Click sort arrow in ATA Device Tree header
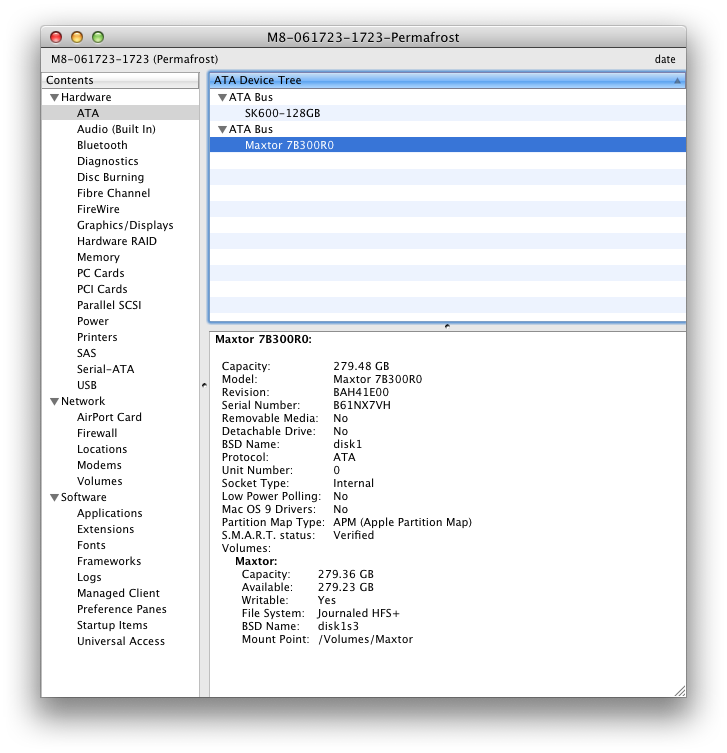The width and height of the screenshot is (727, 753). (x=677, y=80)
